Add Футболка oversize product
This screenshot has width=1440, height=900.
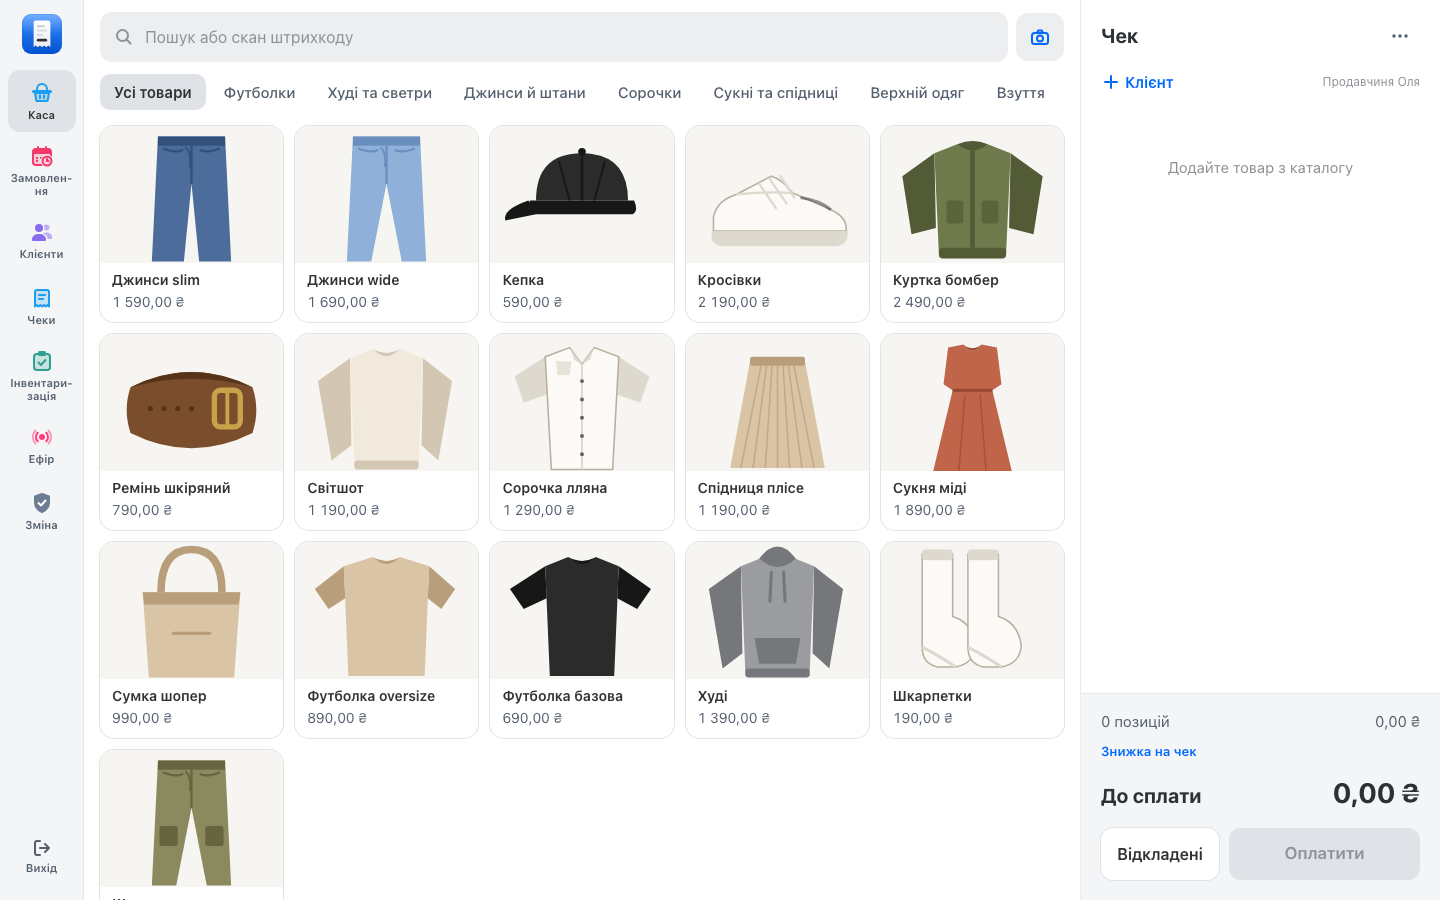pyautogui.click(x=387, y=640)
